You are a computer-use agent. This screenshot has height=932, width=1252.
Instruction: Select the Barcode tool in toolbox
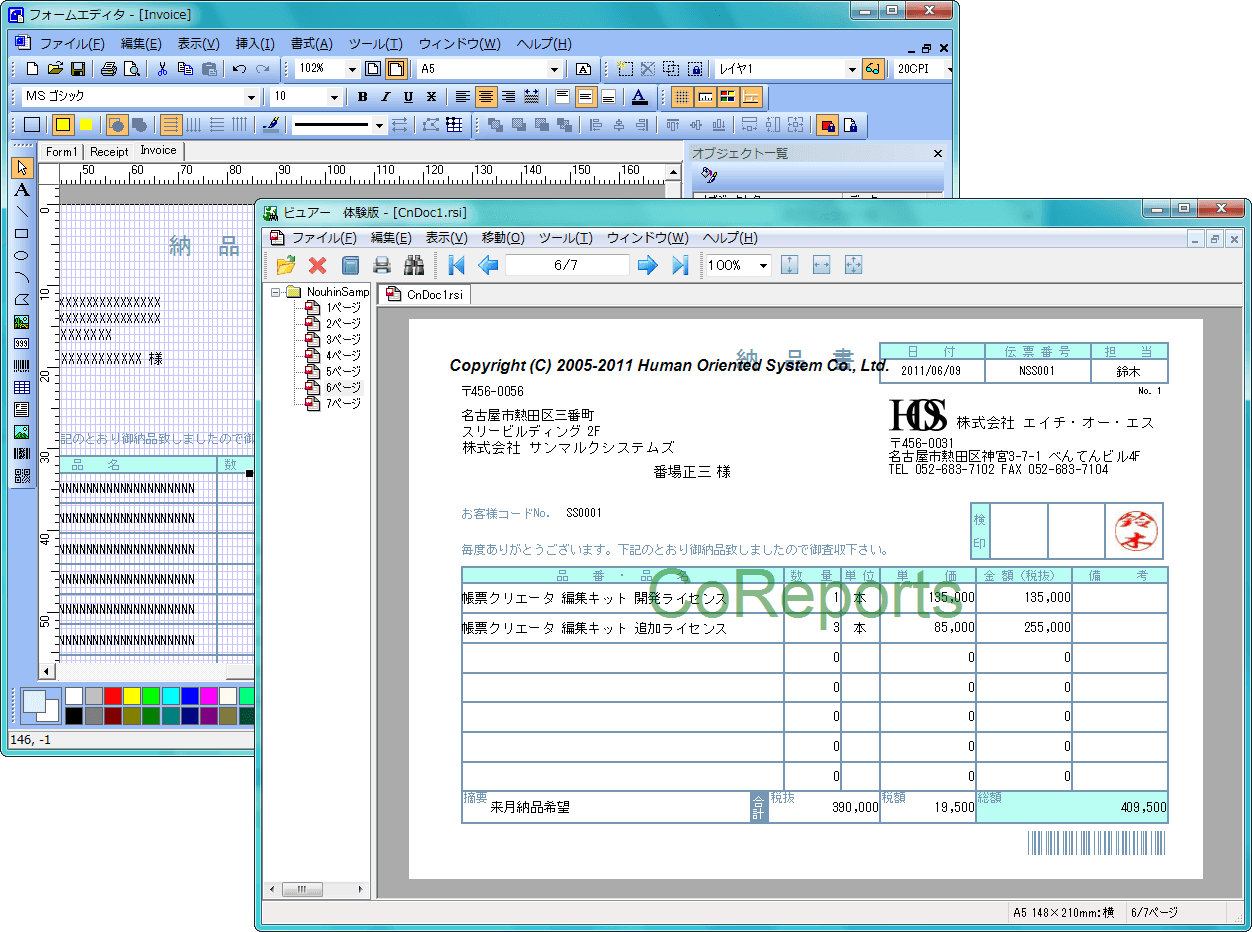tap(22, 365)
